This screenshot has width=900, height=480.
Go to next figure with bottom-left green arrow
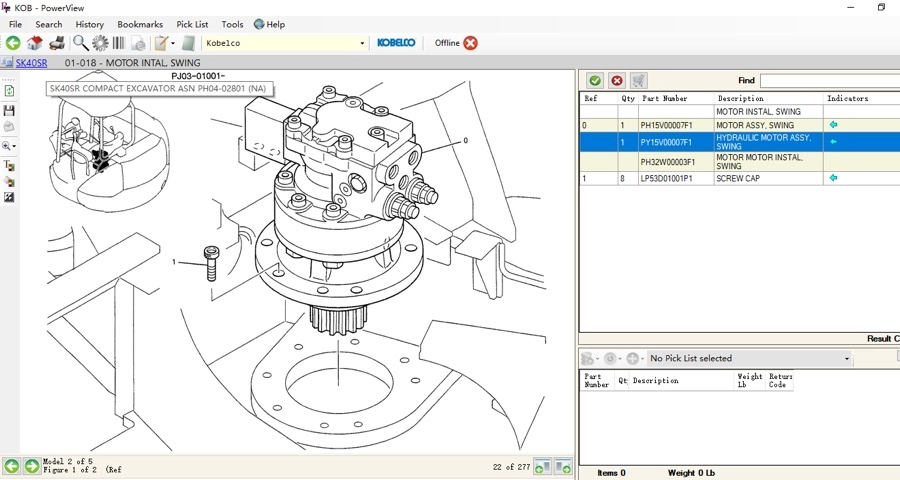pyautogui.click(x=32, y=466)
